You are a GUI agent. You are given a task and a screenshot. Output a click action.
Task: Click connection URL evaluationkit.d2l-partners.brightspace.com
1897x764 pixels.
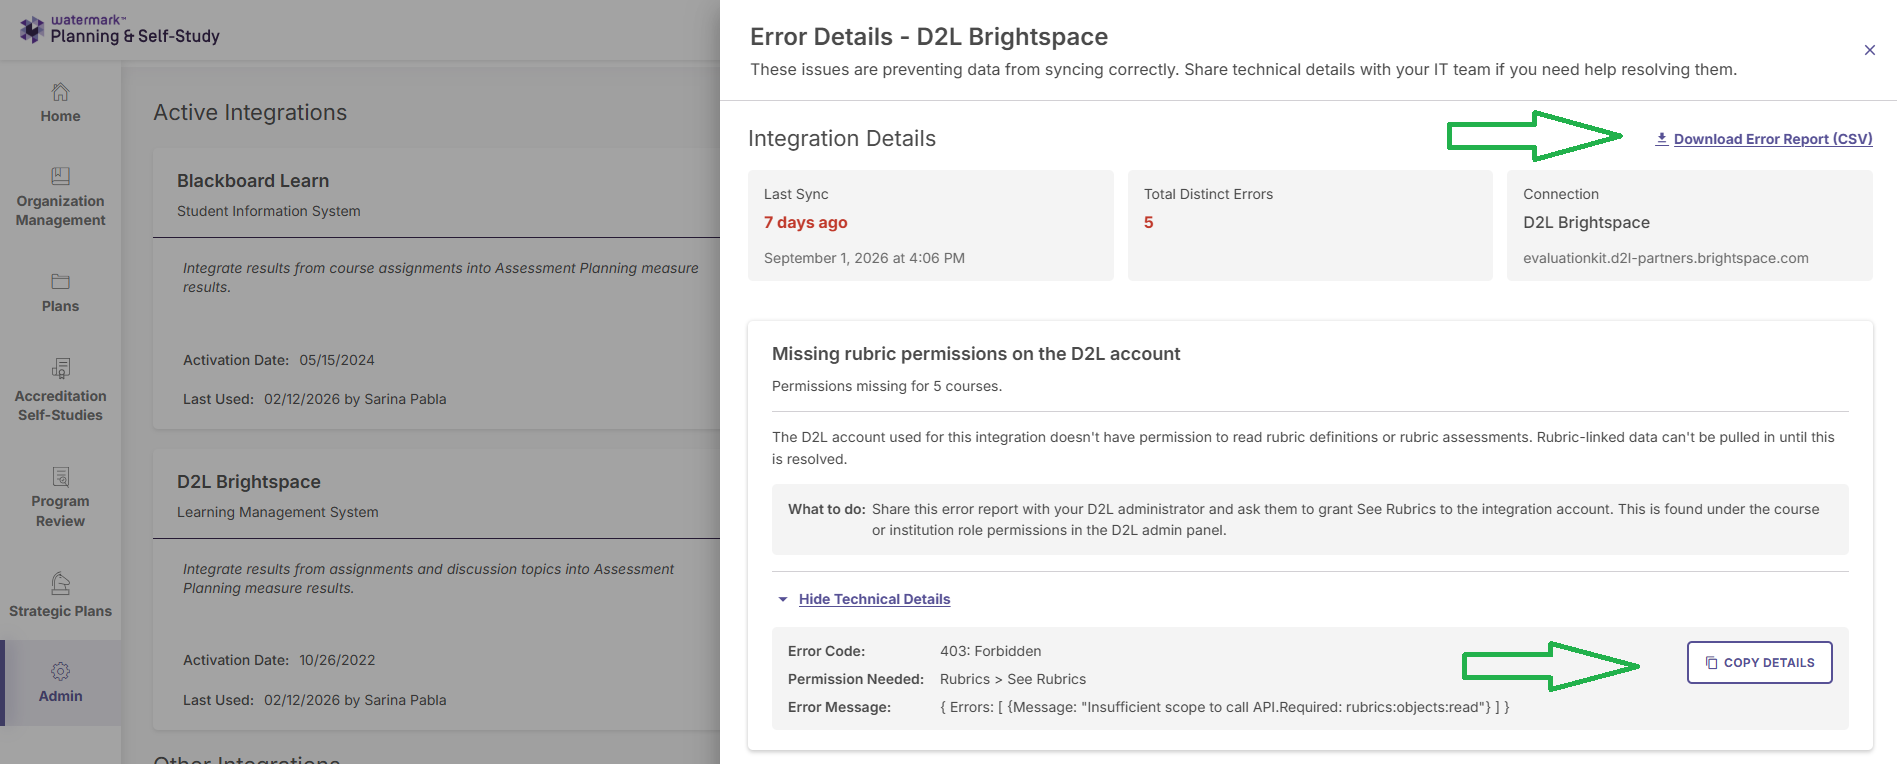[1665, 258]
